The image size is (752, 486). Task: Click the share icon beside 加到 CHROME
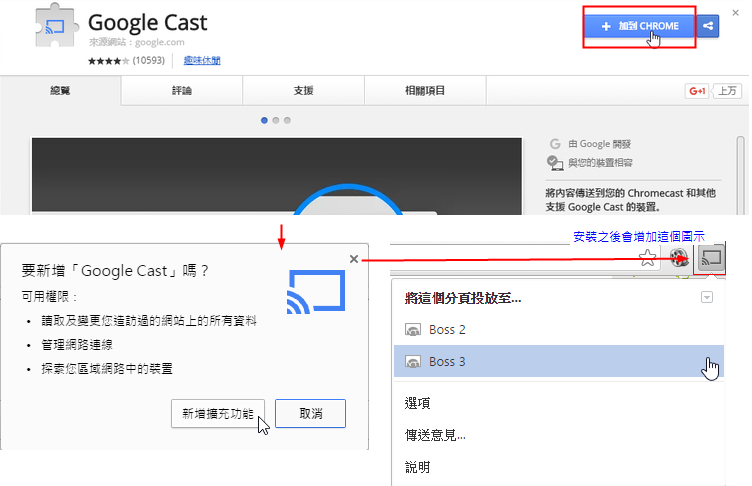point(708,26)
